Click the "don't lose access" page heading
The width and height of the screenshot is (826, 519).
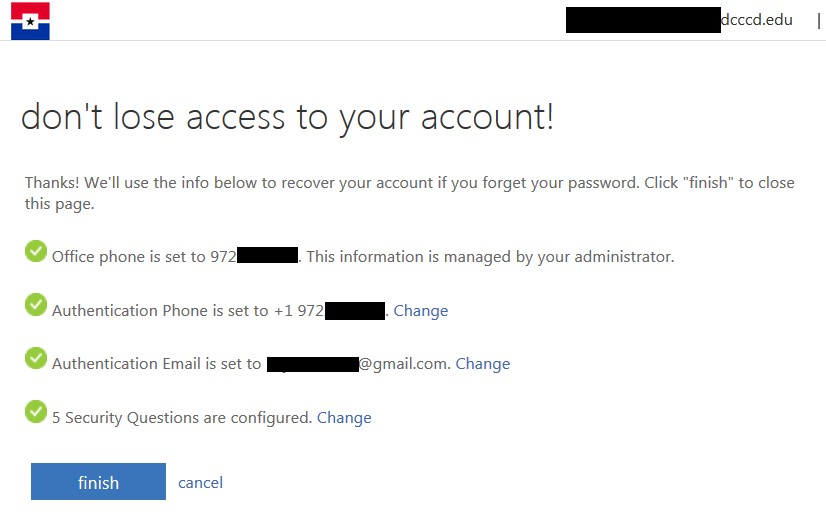287,117
